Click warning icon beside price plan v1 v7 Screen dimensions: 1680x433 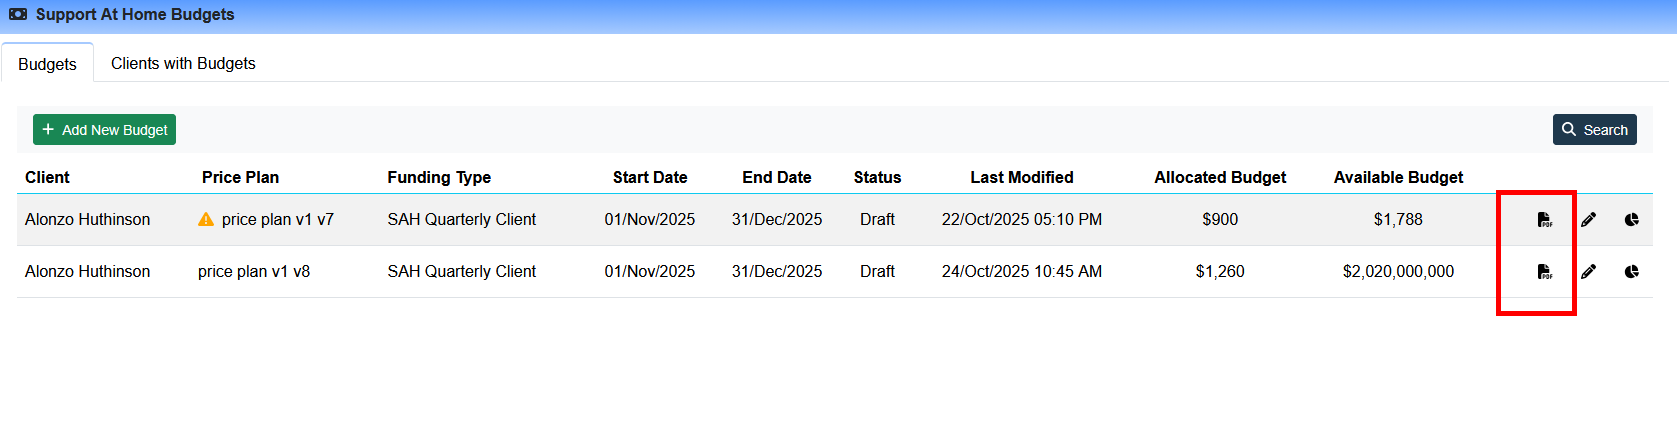(206, 220)
